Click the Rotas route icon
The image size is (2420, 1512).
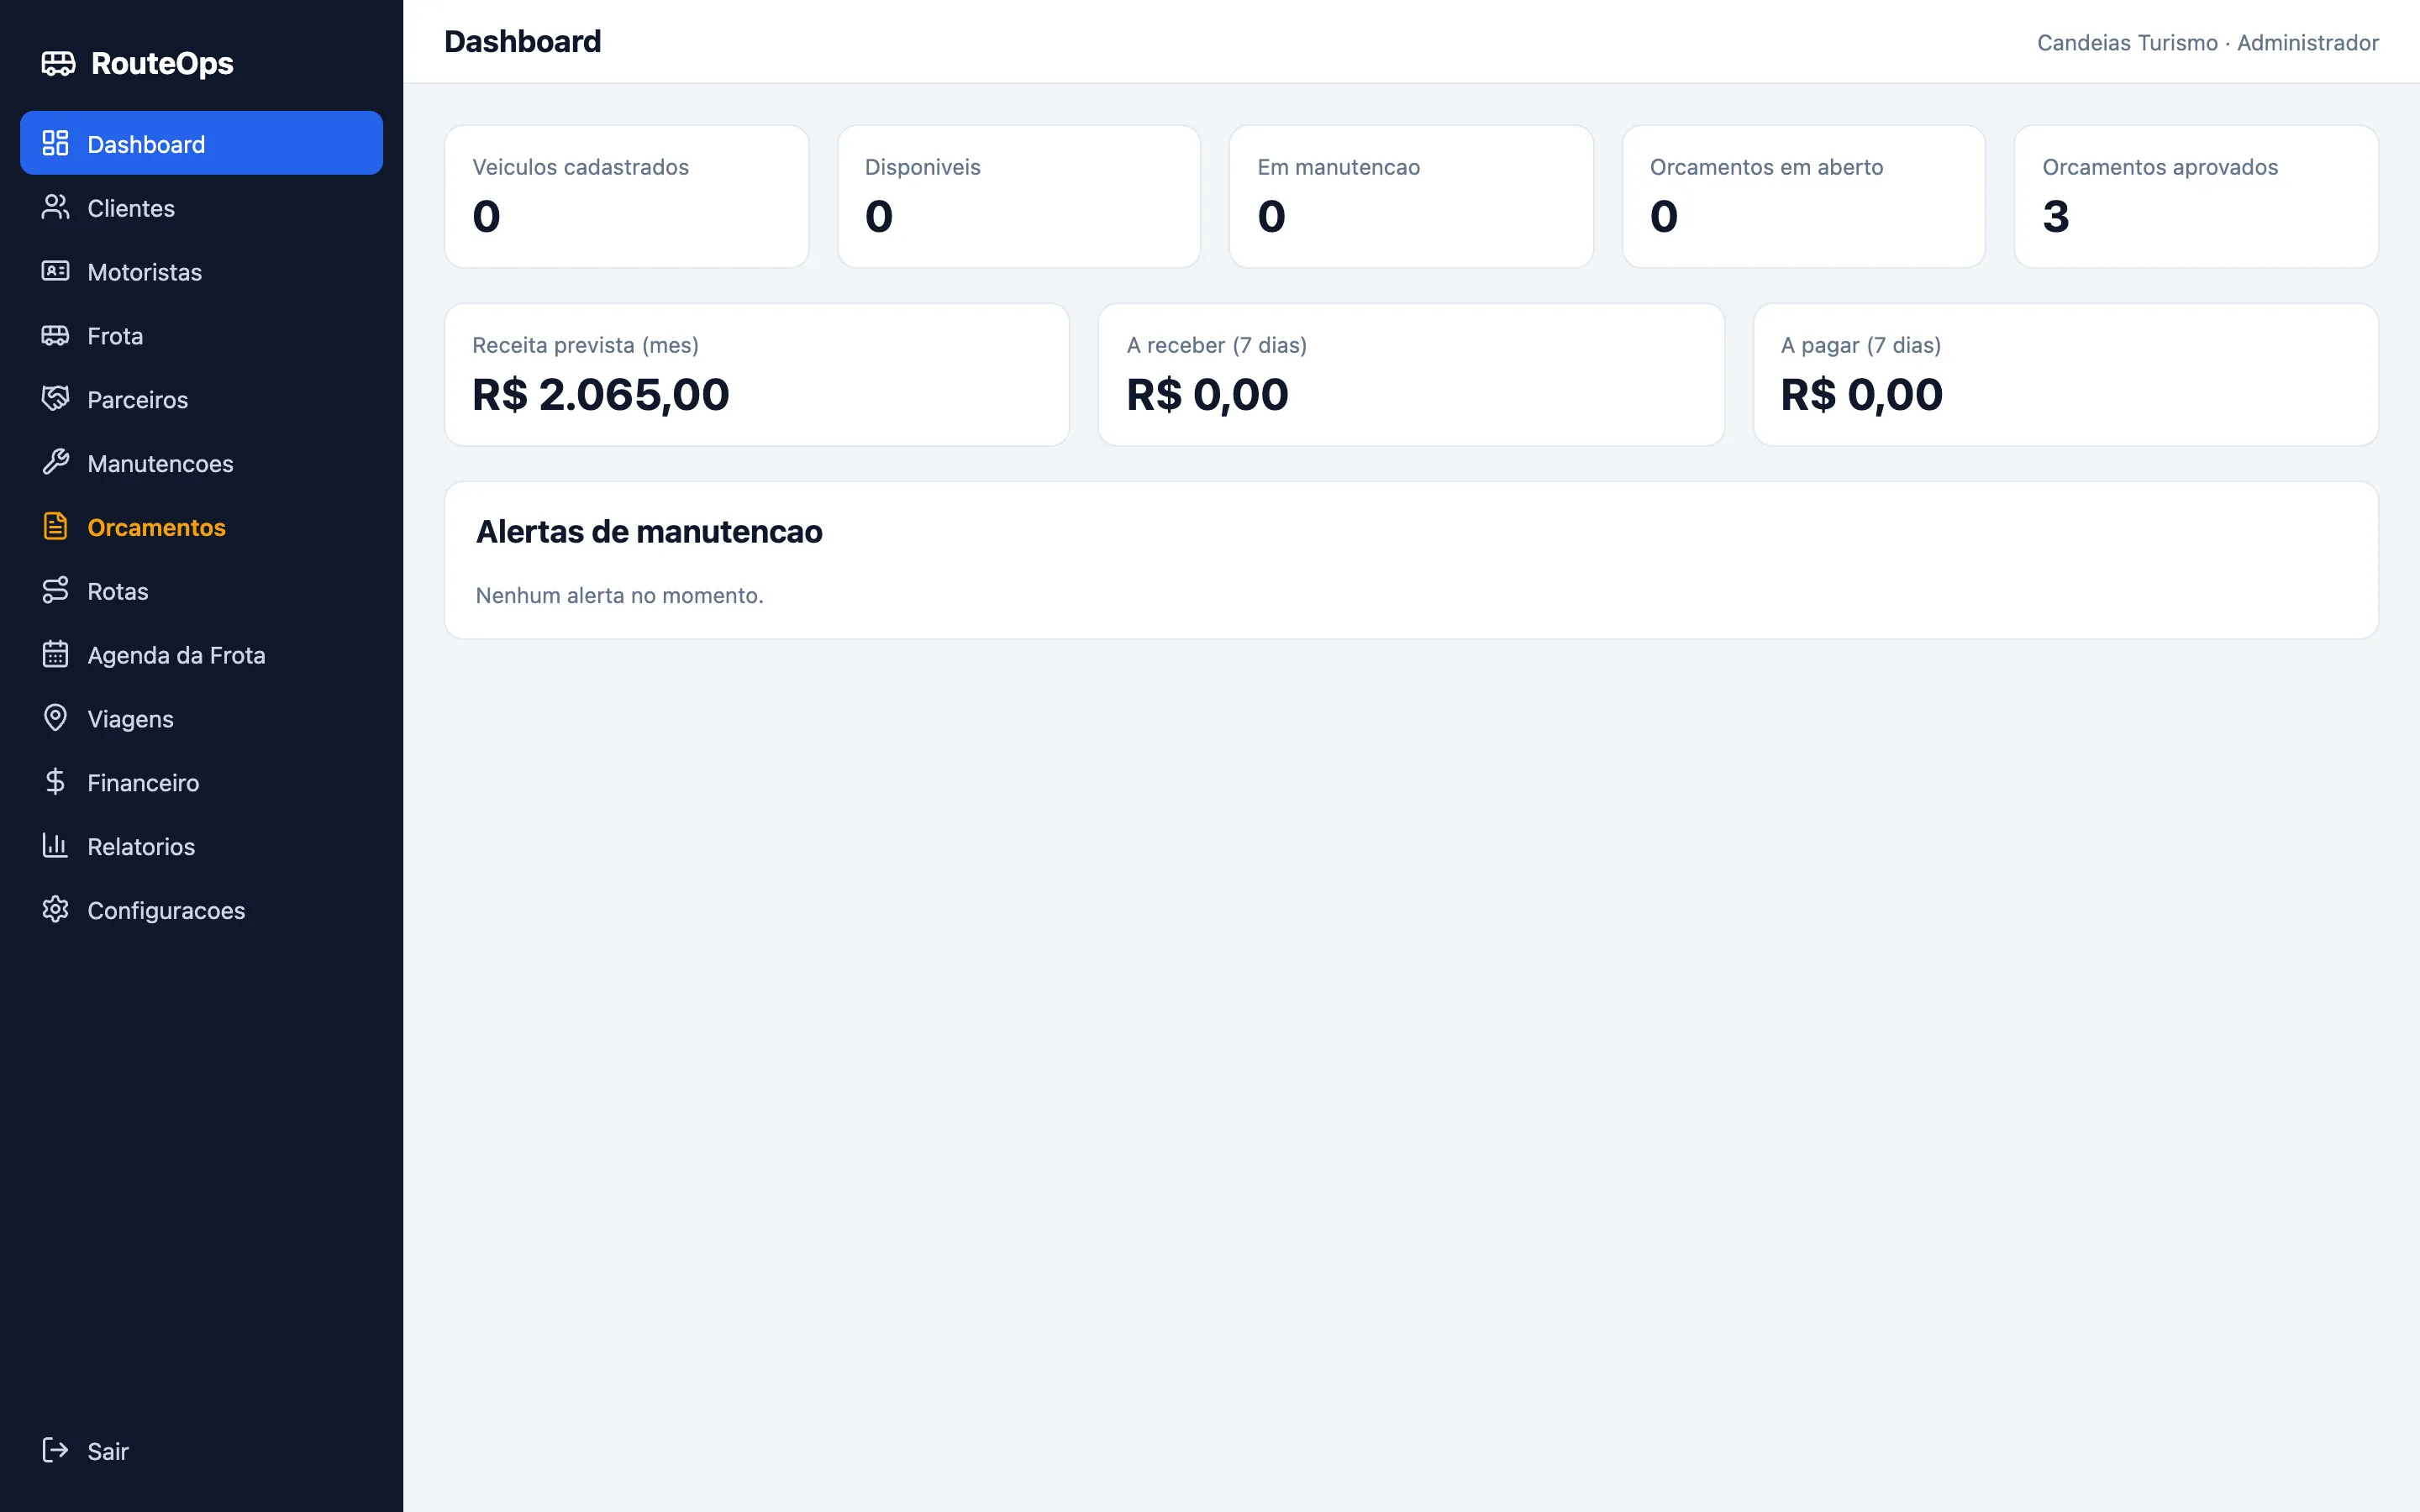click(x=55, y=590)
